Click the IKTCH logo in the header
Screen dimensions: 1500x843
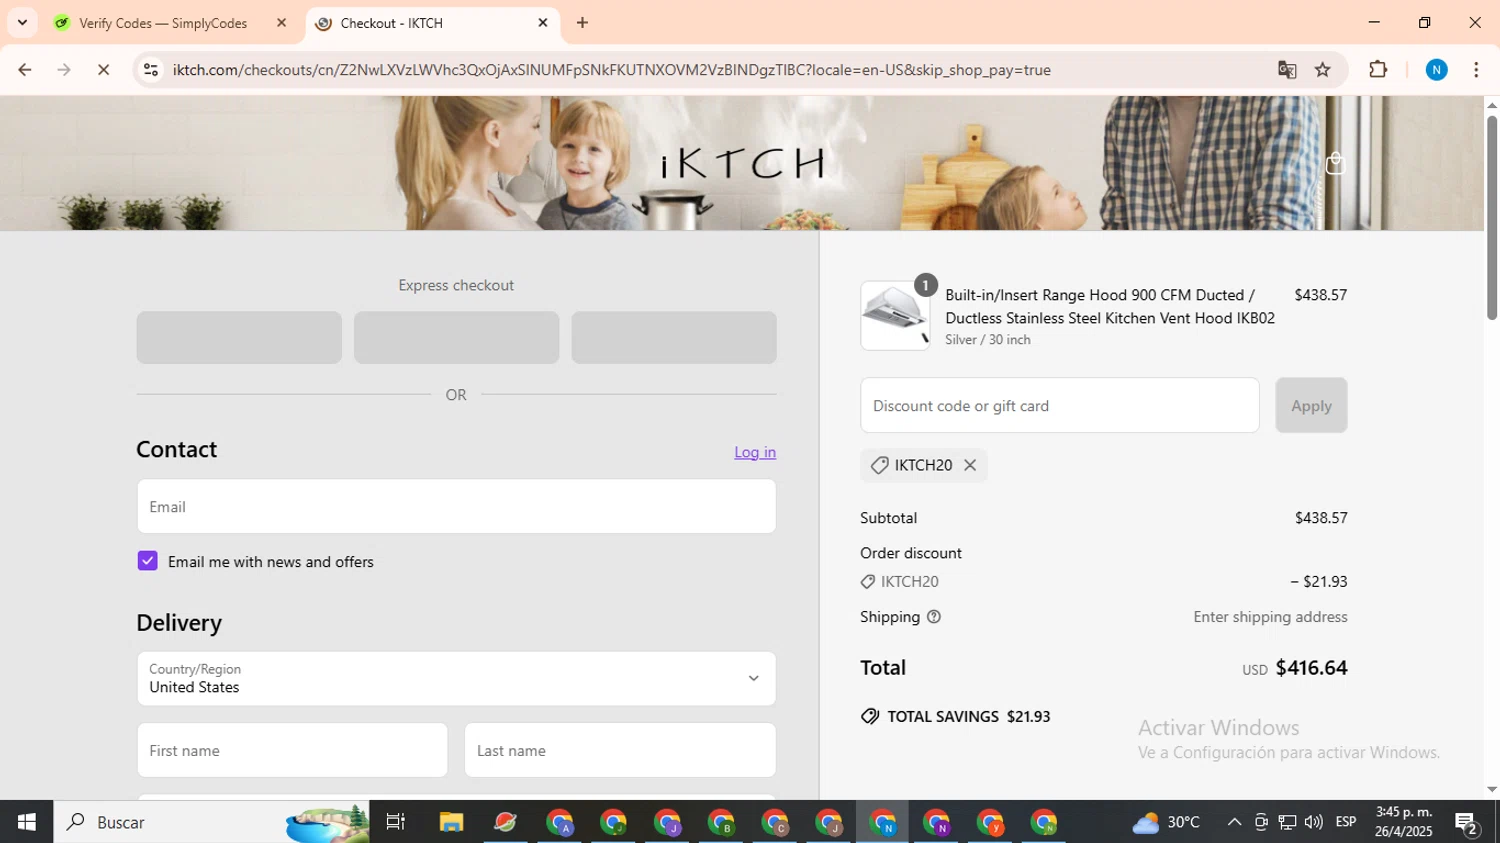point(742,163)
